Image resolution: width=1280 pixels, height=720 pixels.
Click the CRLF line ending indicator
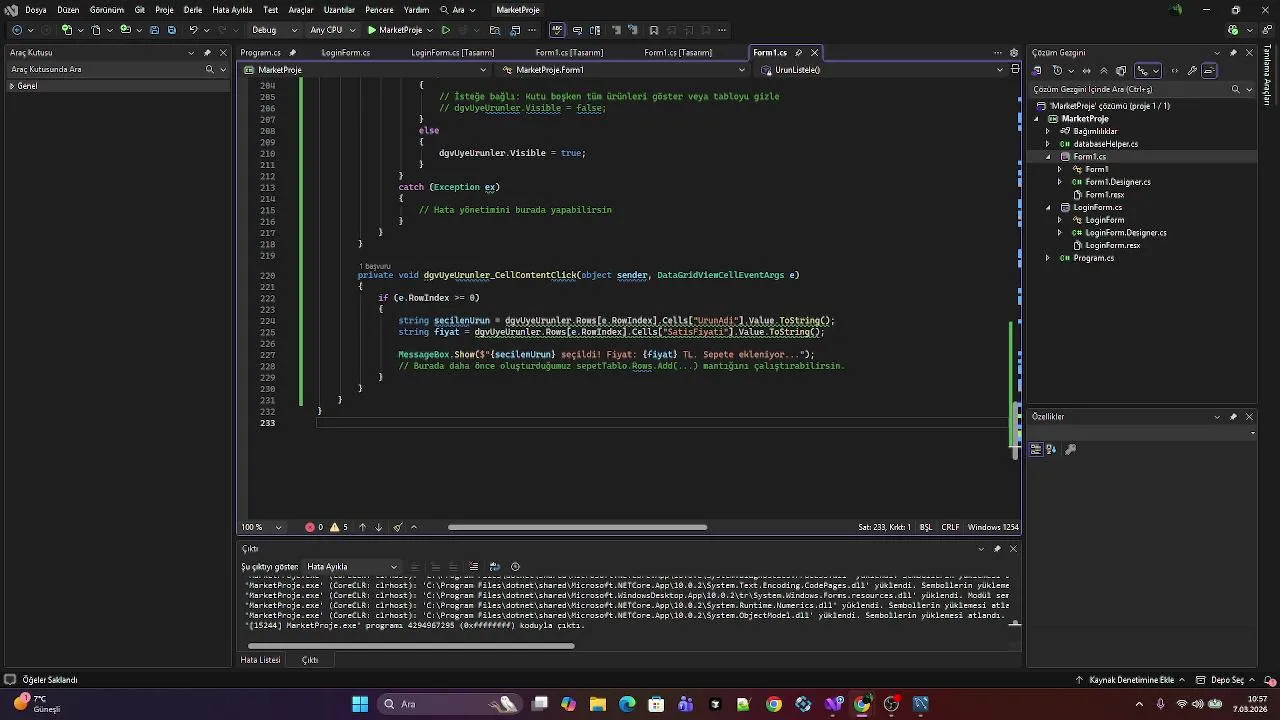coord(950,527)
